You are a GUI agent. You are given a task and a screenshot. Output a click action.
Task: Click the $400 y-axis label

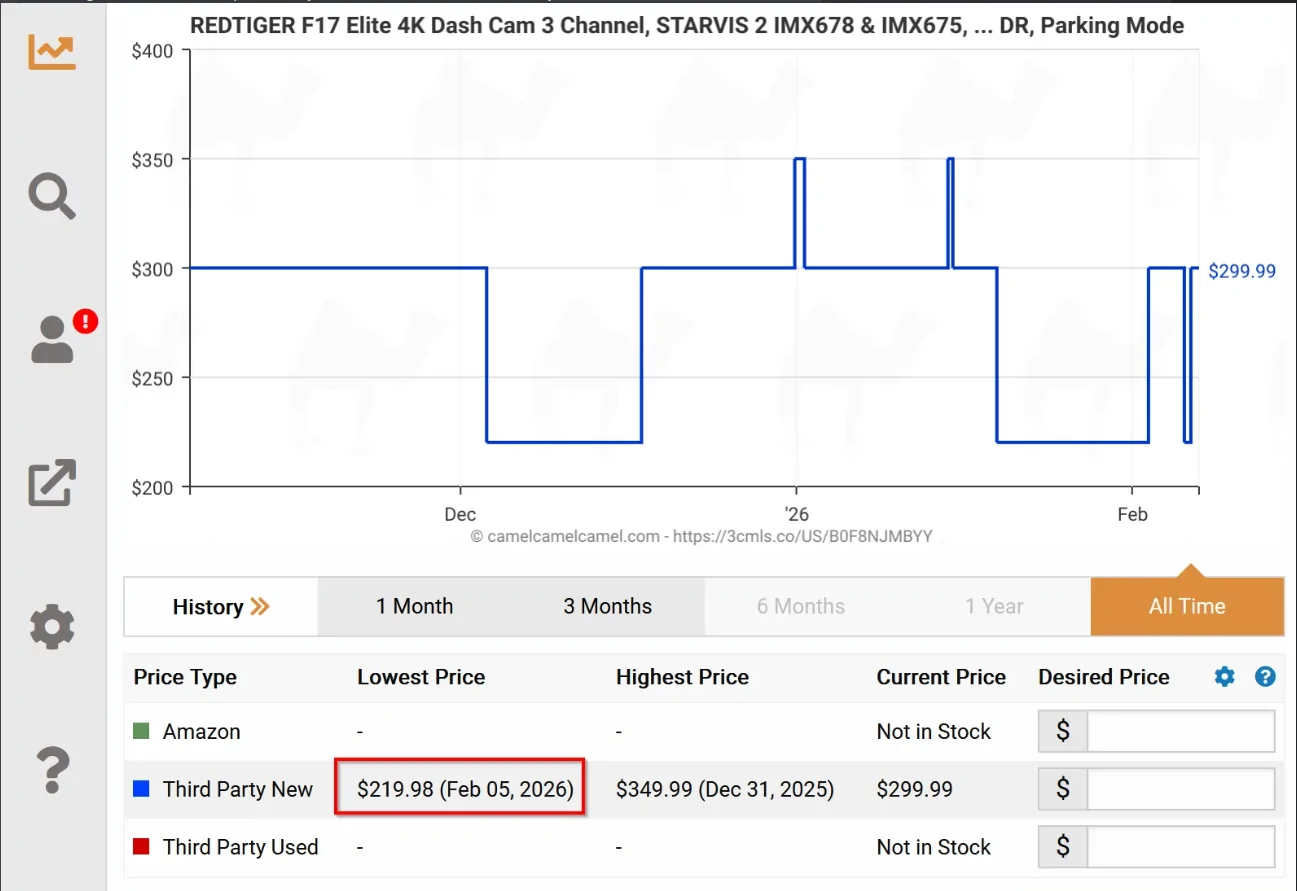153,51
